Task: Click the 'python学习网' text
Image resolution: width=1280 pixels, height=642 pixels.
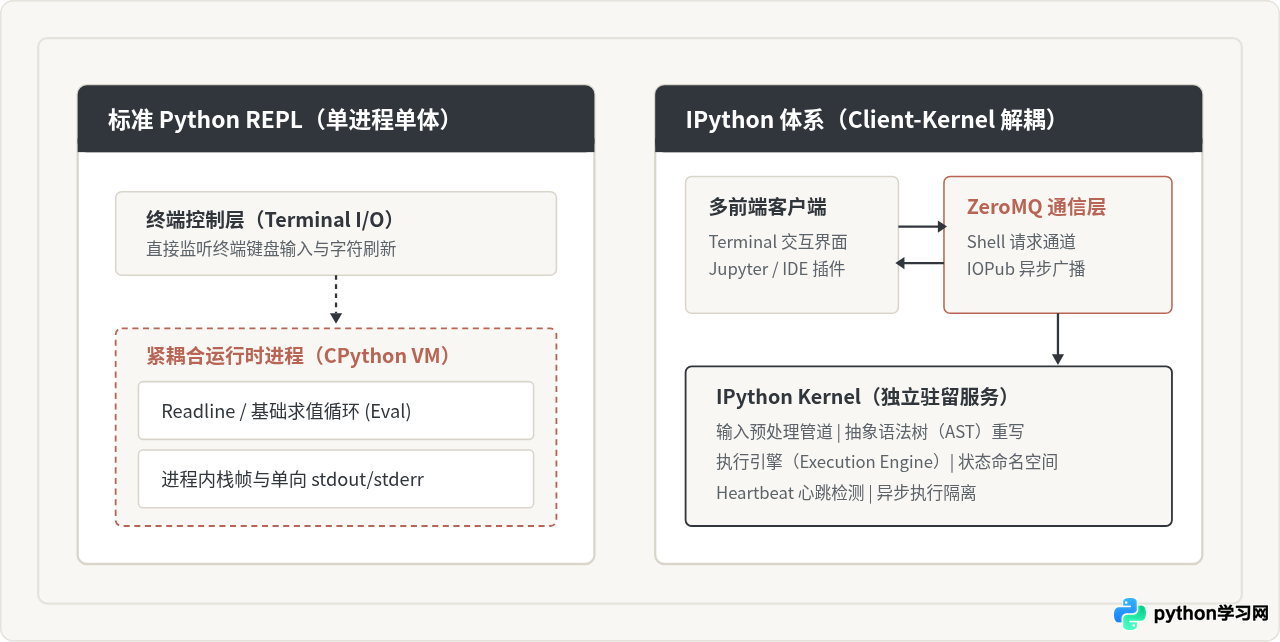Action: pos(1211,614)
